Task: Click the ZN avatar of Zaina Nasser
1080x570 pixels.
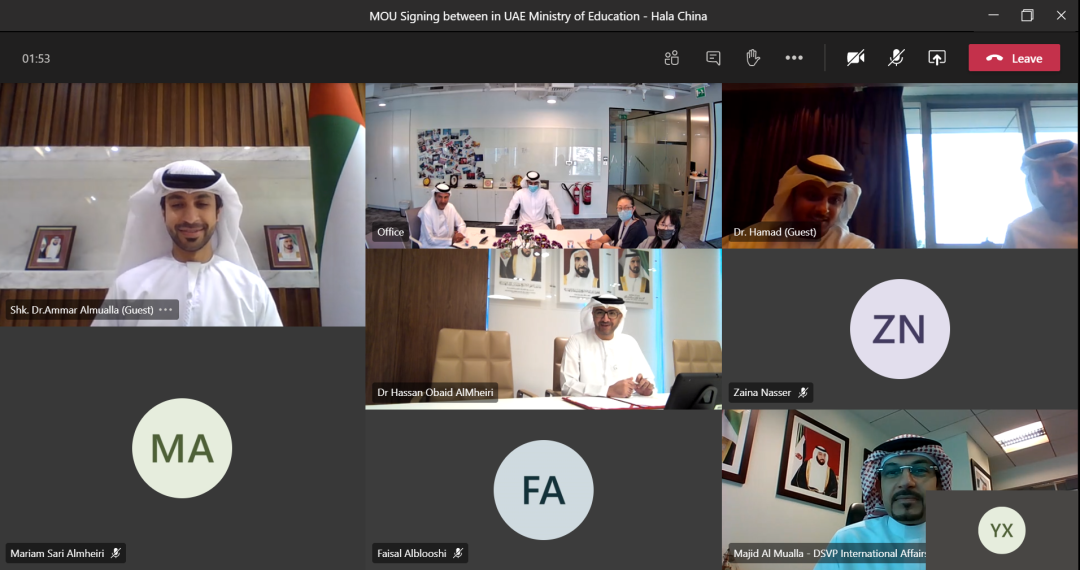Action: 900,329
